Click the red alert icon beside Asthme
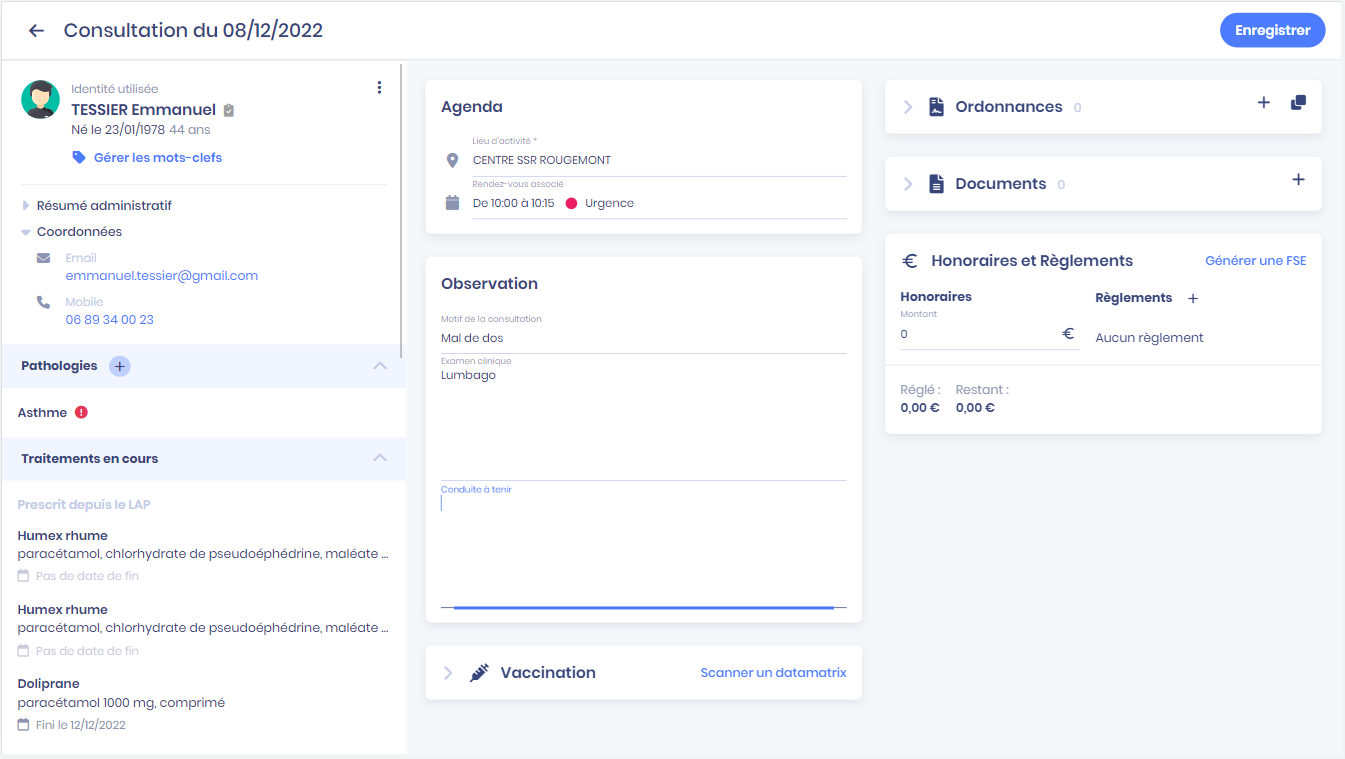The height and width of the screenshot is (759, 1345). 82,412
